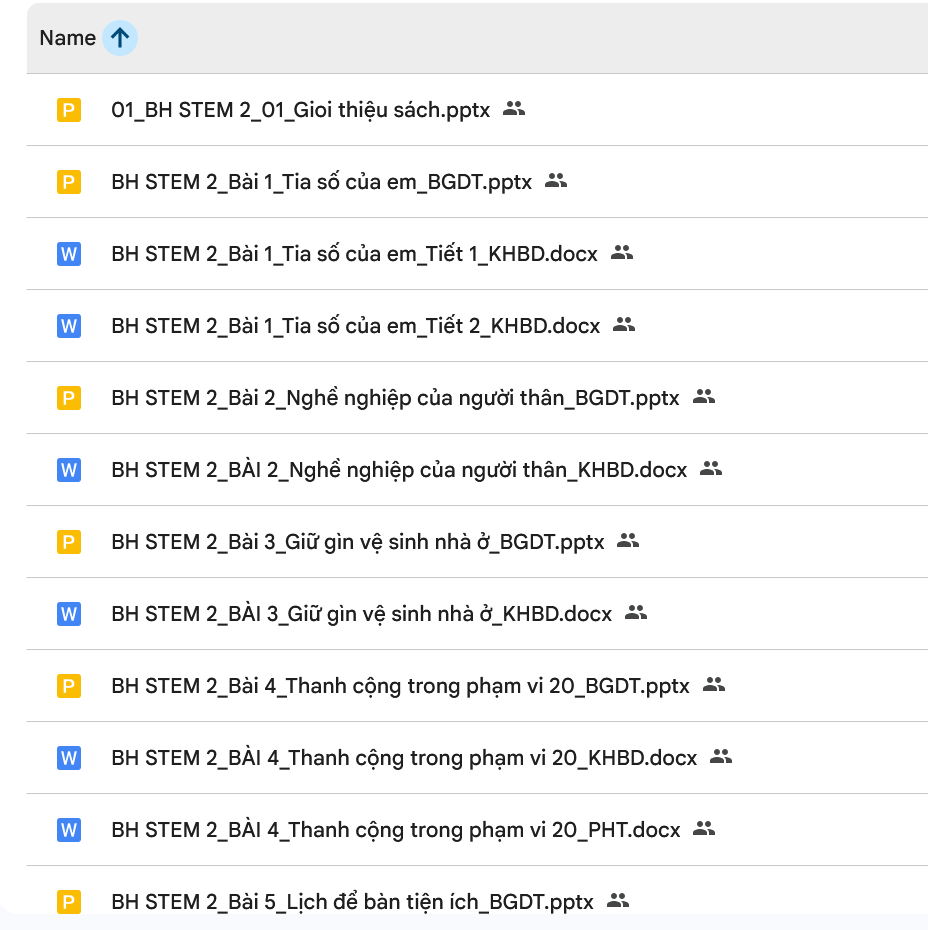Select BÀI 2_Nghề nghiệp của người thân_KHBD.docx
928x930 pixels.
click(399, 470)
